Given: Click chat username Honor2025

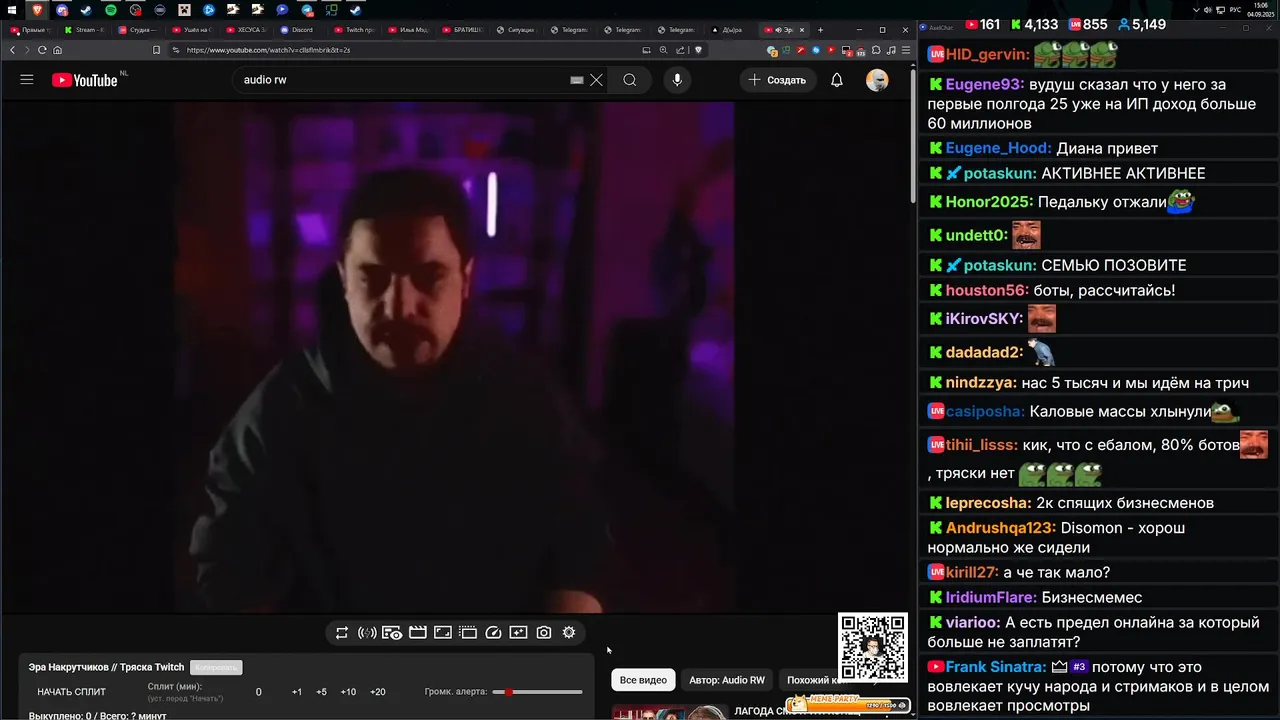Looking at the screenshot, I should 989,202.
